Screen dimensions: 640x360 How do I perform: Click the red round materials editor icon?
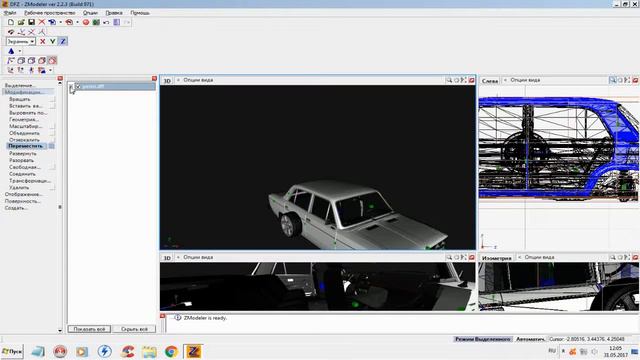tap(86, 22)
